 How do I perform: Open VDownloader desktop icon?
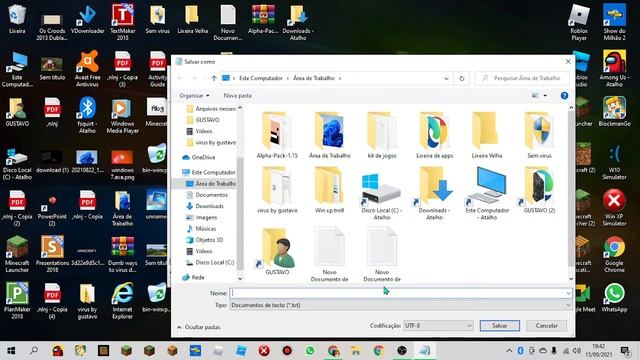87,19
